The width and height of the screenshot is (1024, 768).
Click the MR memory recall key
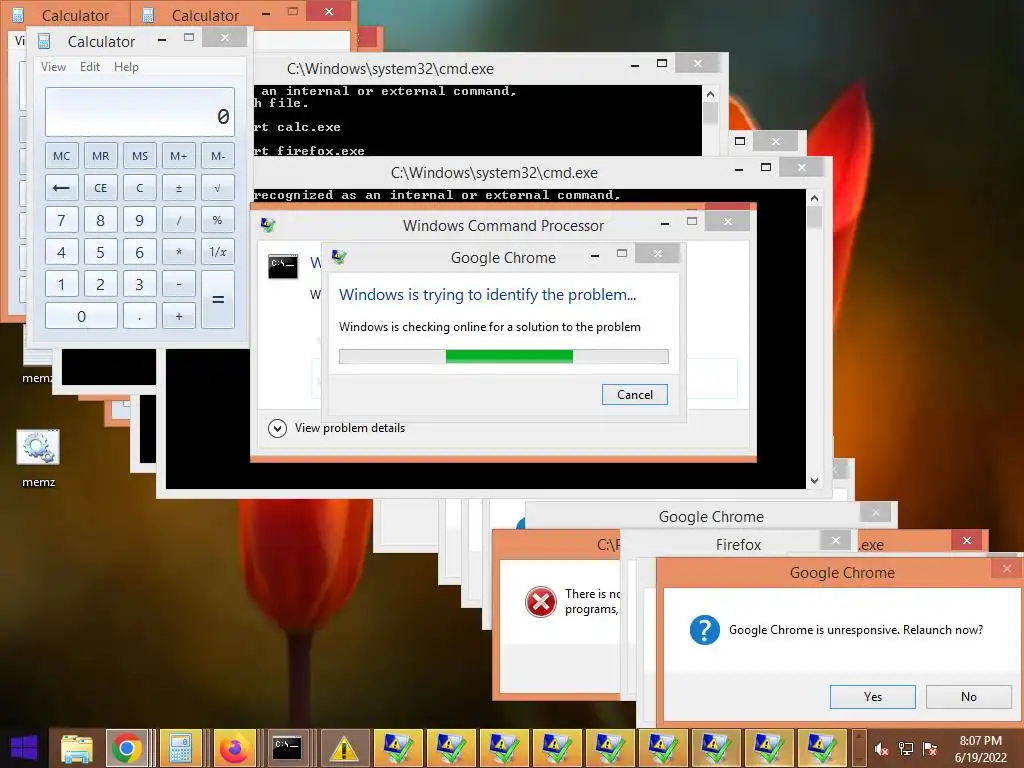click(101, 156)
